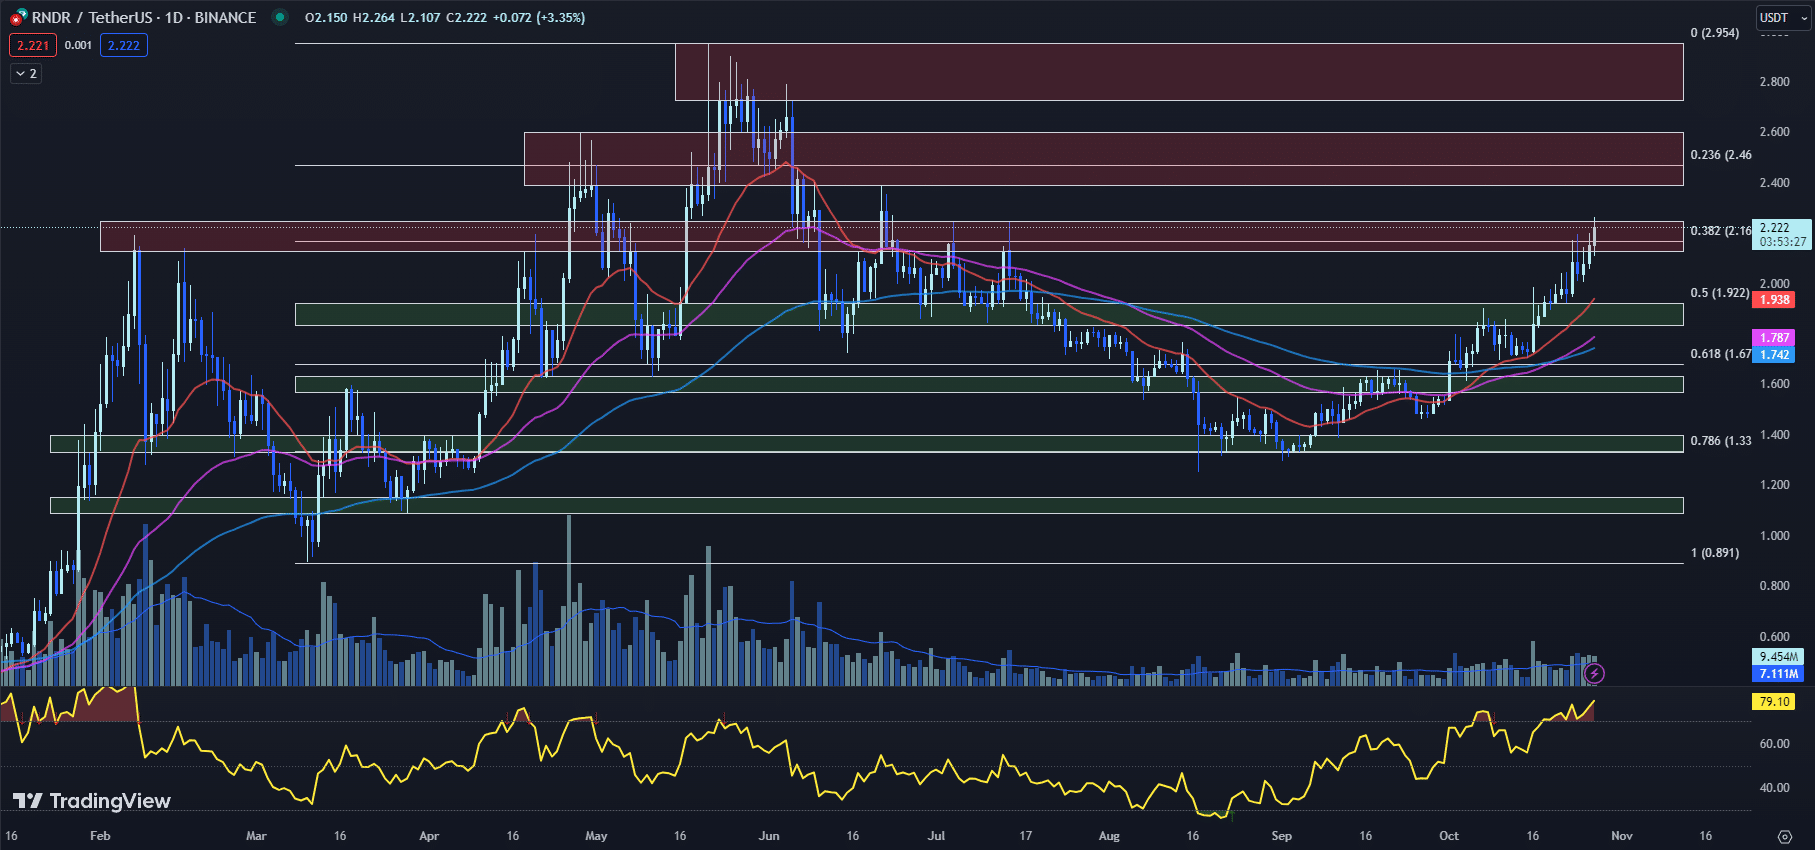This screenshot has height=850, width=1815.
Task: Select the topmost red resistance zone rectangle
Action: [x=1179, y=72]
